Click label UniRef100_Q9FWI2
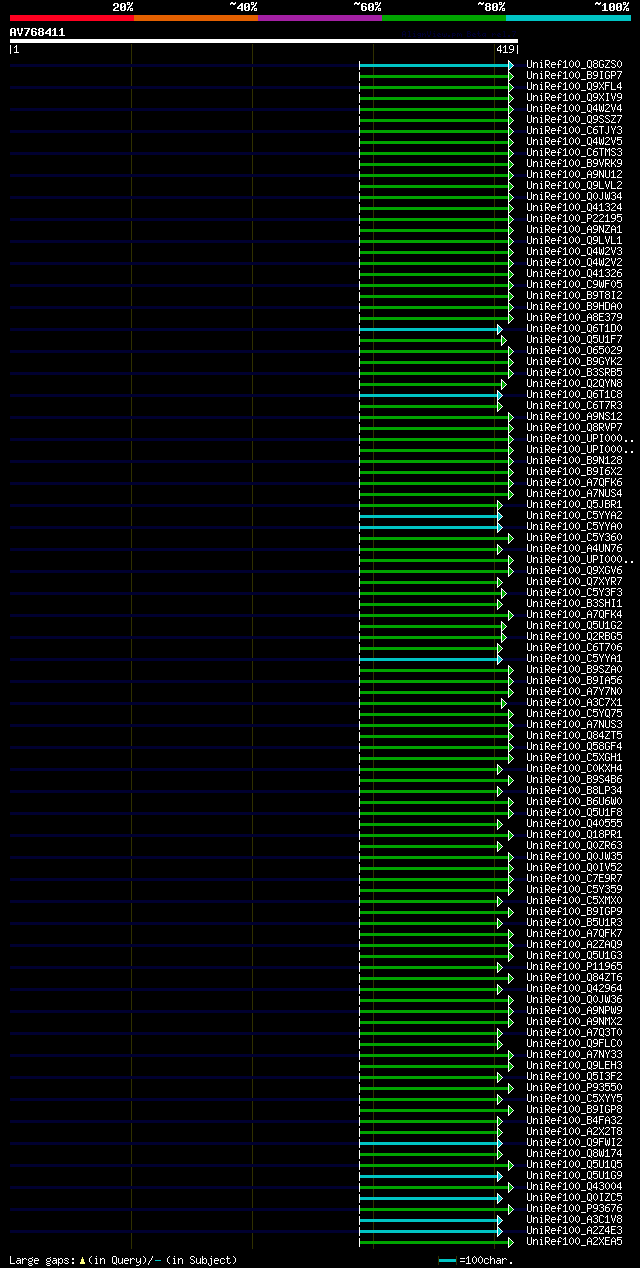 point(574,1142)
